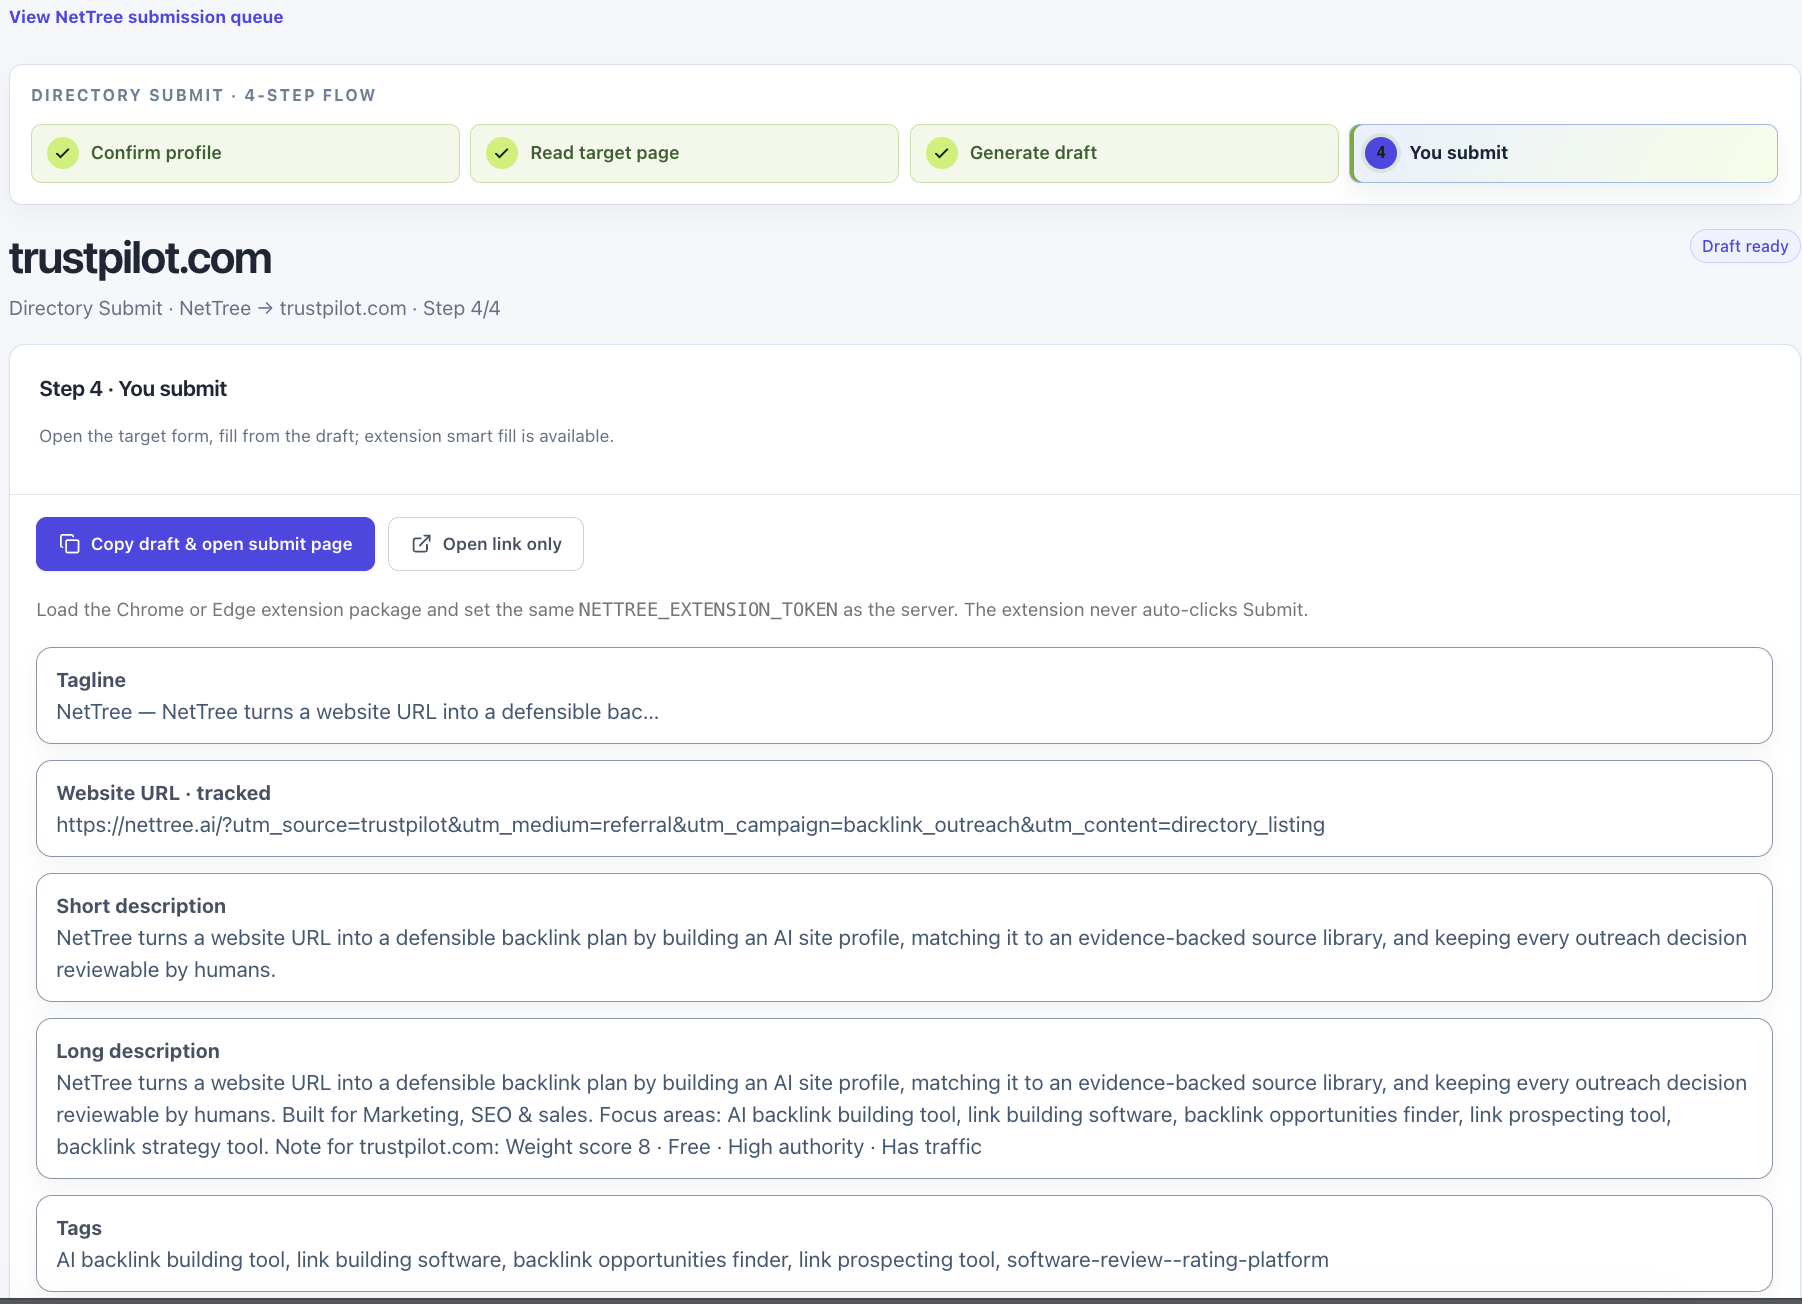Click the copy icon in the draft button
The image size is (1802, 1304).
69,544
